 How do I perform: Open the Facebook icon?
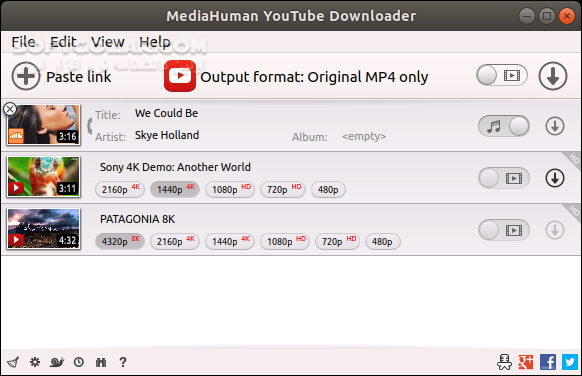548,362
